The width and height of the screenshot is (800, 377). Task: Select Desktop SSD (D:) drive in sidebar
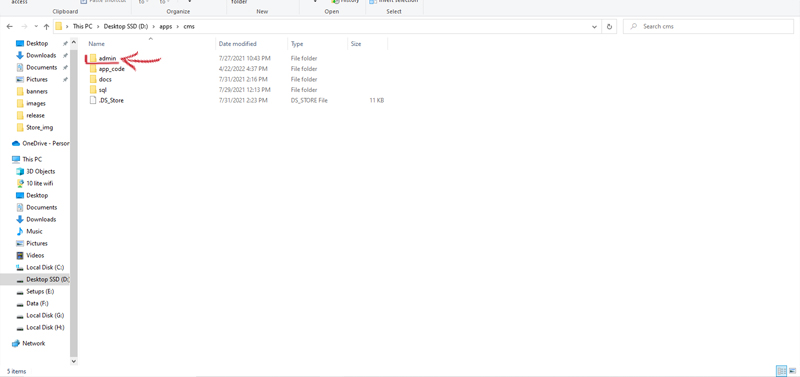click(47, 280)
